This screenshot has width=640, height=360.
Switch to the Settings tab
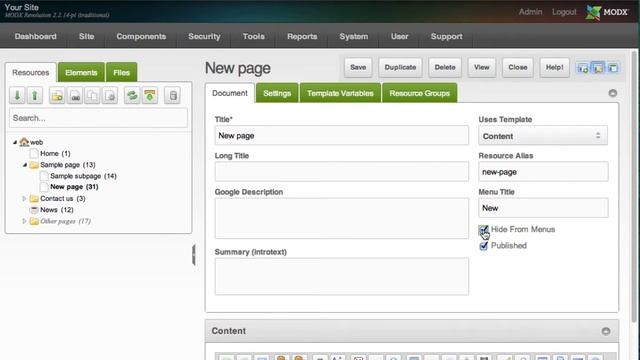[277, 93]
